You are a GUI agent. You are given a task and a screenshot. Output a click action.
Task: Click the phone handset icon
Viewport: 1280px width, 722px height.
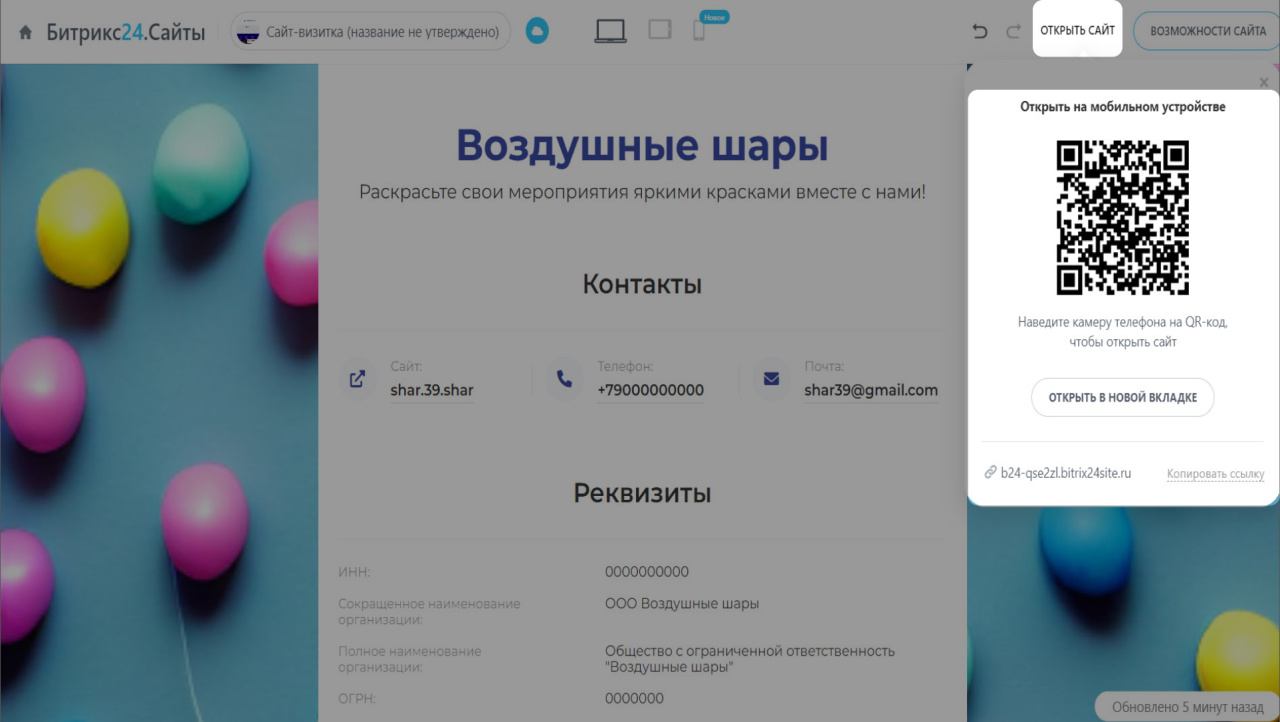[x=565, y=380]
